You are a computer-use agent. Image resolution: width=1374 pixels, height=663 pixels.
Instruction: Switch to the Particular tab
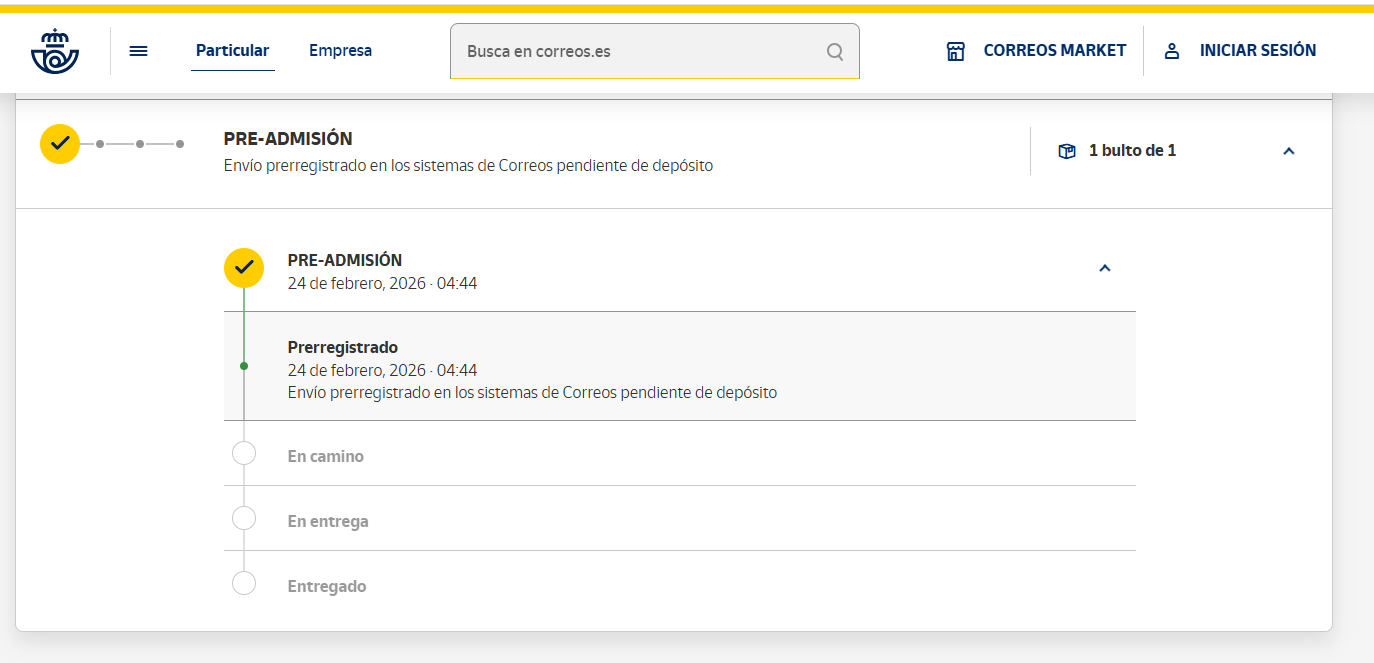(x=232, y=51)
